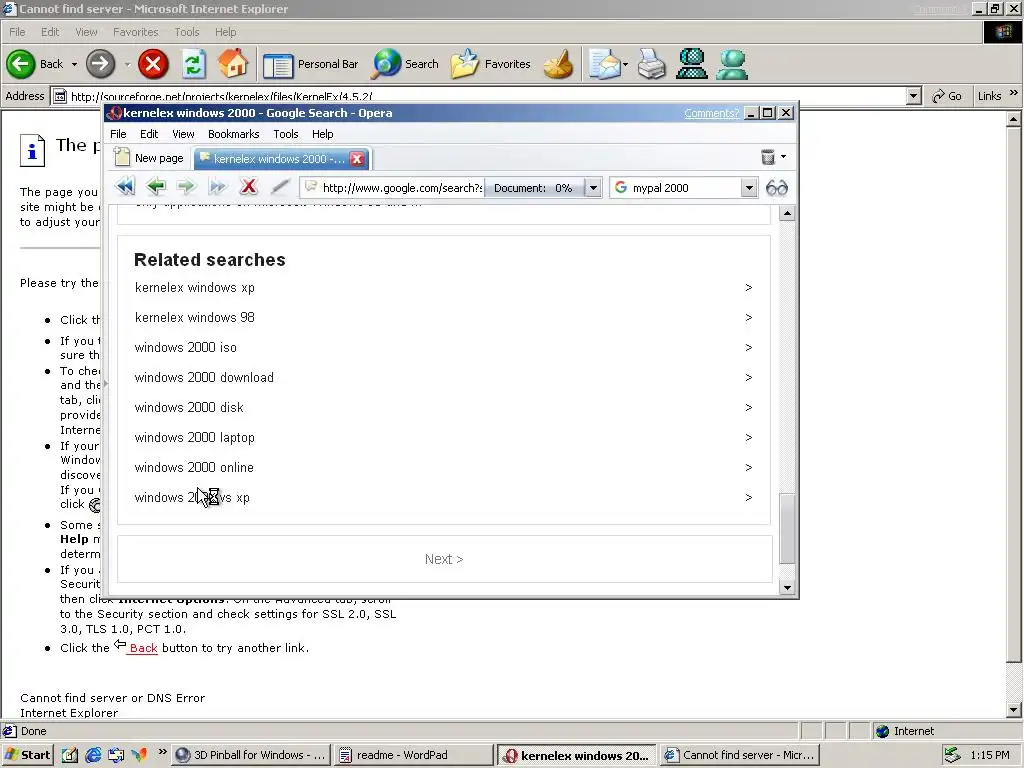Viewport: 1024px width, 768px height.
Task: Click Opera's Forward arrow button
Action: pyautogui.click(x=187, y=187)
